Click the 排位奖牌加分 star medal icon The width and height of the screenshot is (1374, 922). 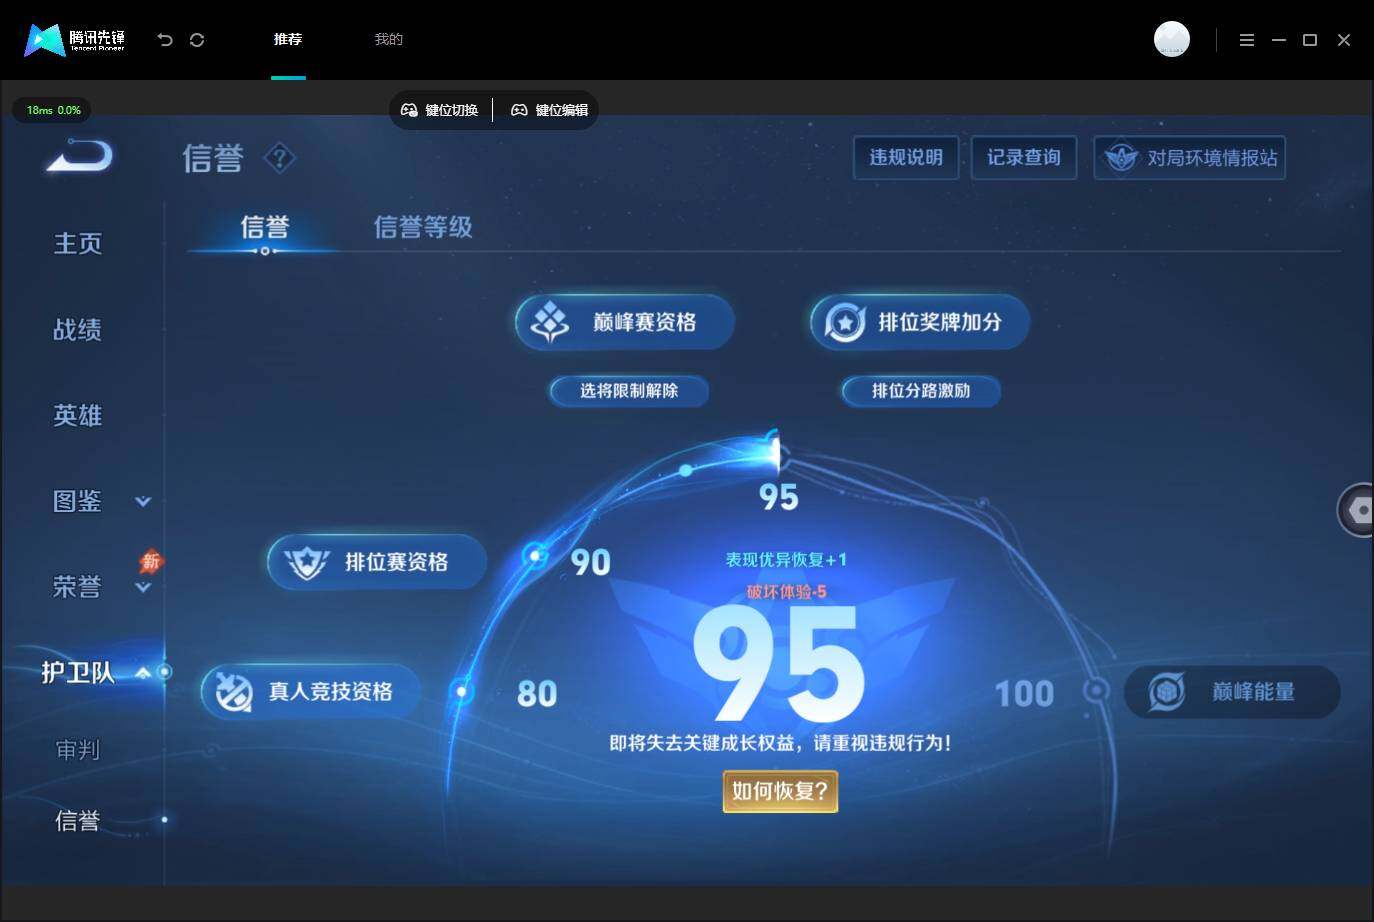(x=845, y=322)
